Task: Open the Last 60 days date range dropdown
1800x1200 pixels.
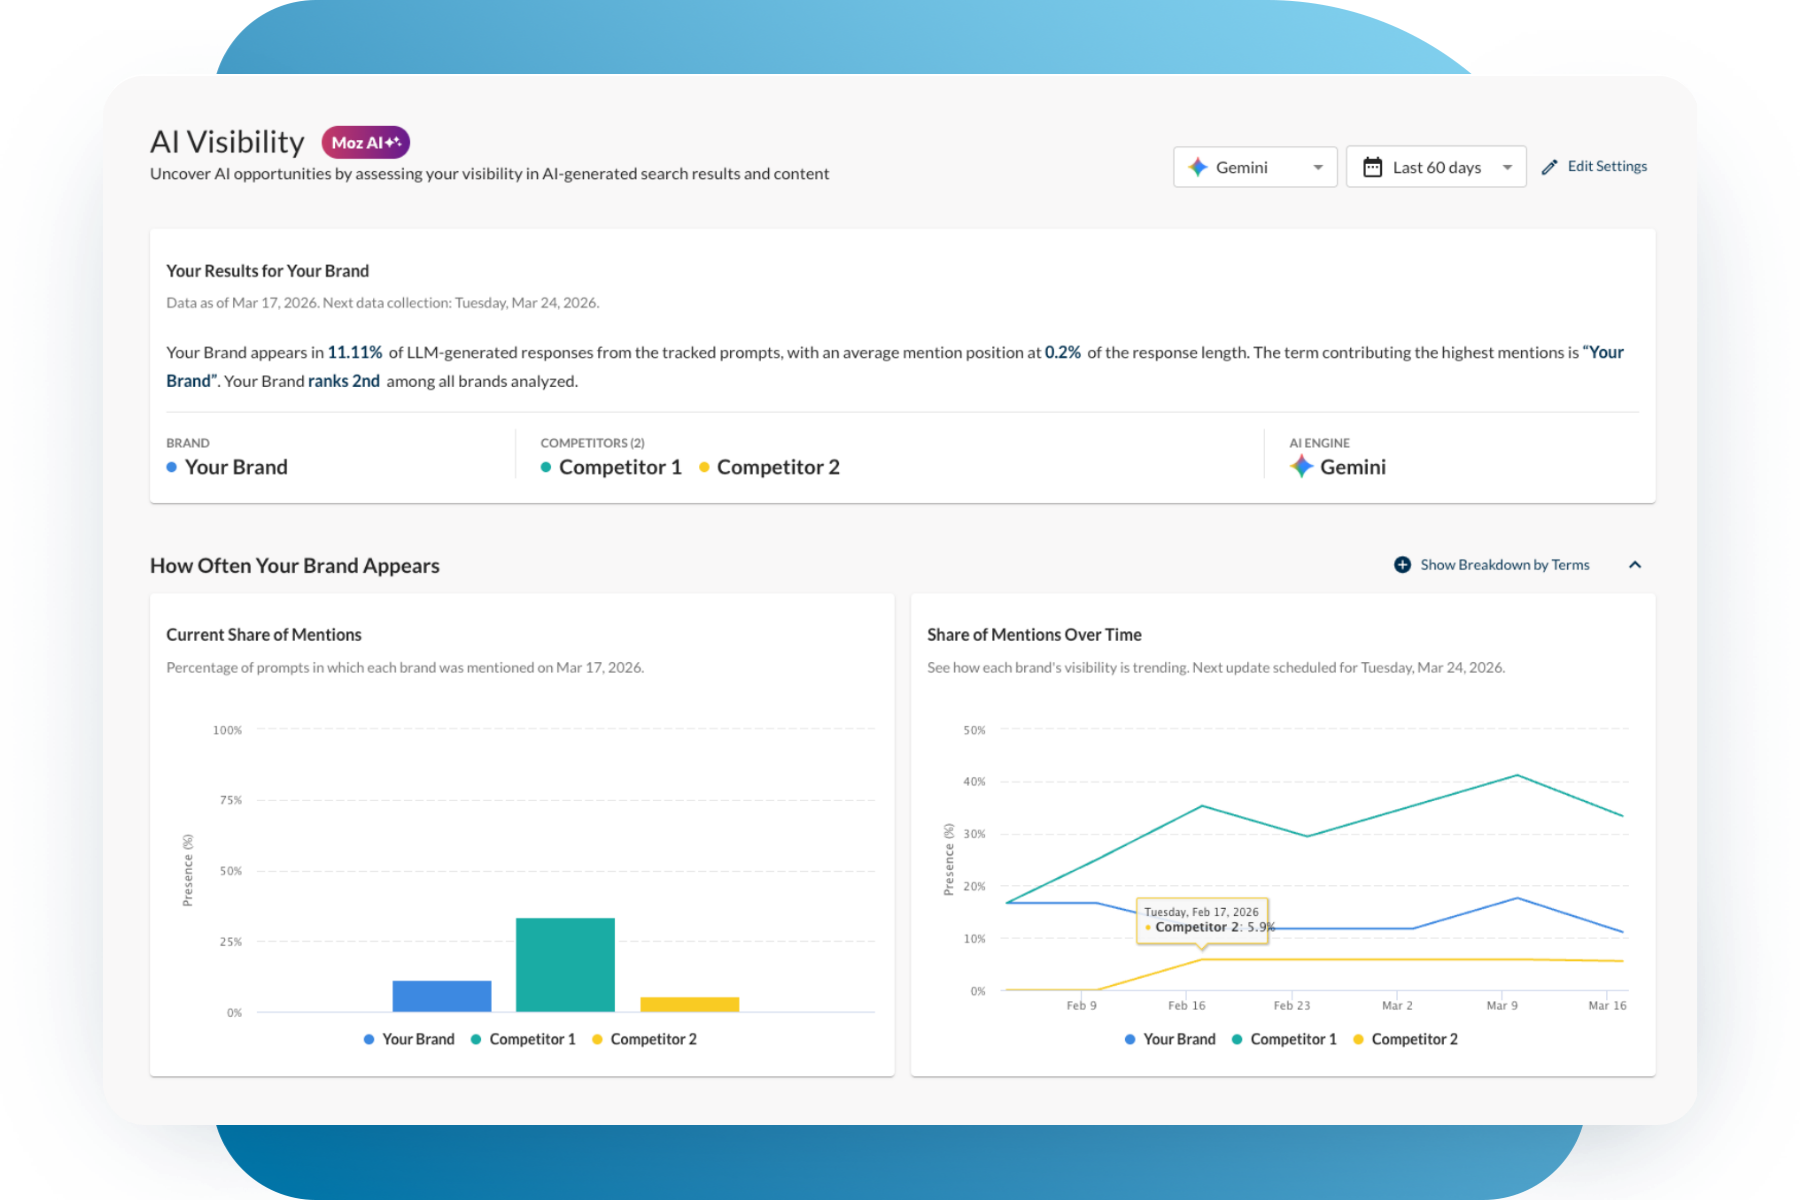Action: click(1436, 167)
